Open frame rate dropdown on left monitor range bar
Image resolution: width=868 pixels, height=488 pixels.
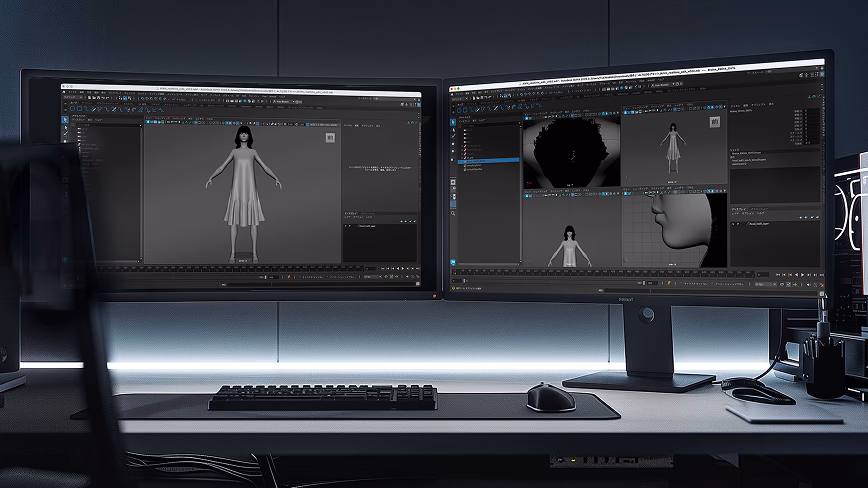tap(373, 277)
